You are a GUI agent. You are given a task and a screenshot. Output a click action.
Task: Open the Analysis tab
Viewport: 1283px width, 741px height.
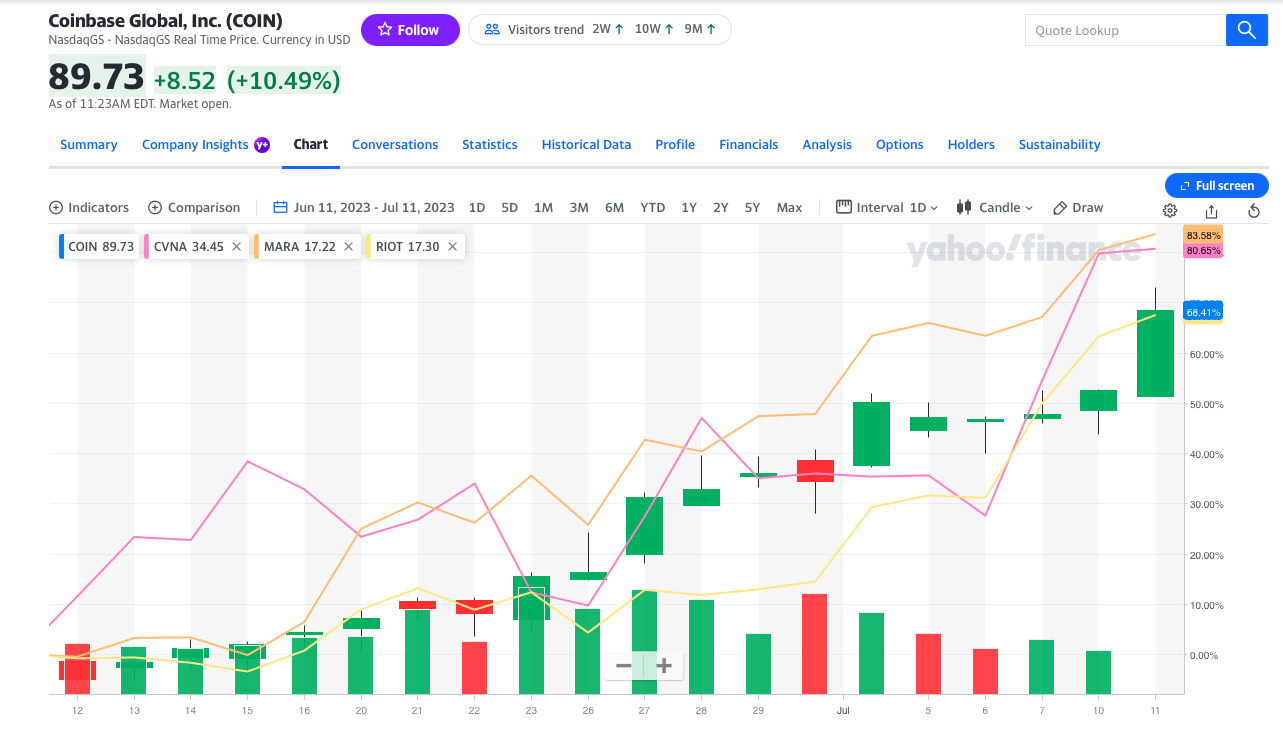[x=827, y=144]
